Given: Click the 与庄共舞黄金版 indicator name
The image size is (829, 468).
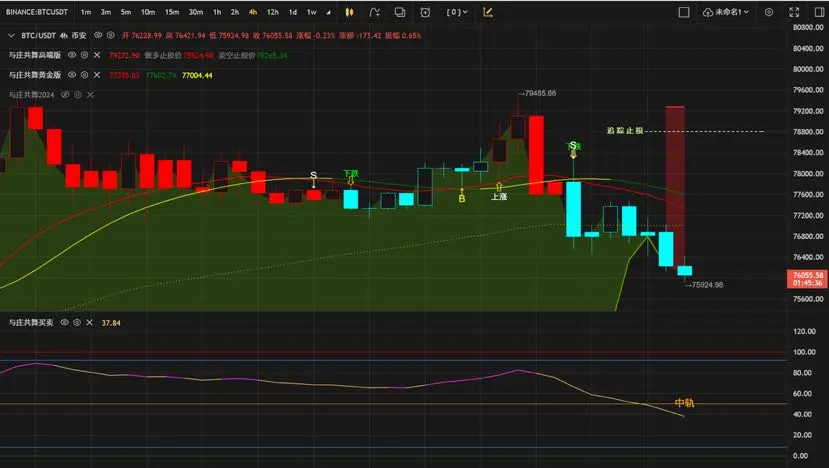Looking at the screenshot, I should click(35, 75).
